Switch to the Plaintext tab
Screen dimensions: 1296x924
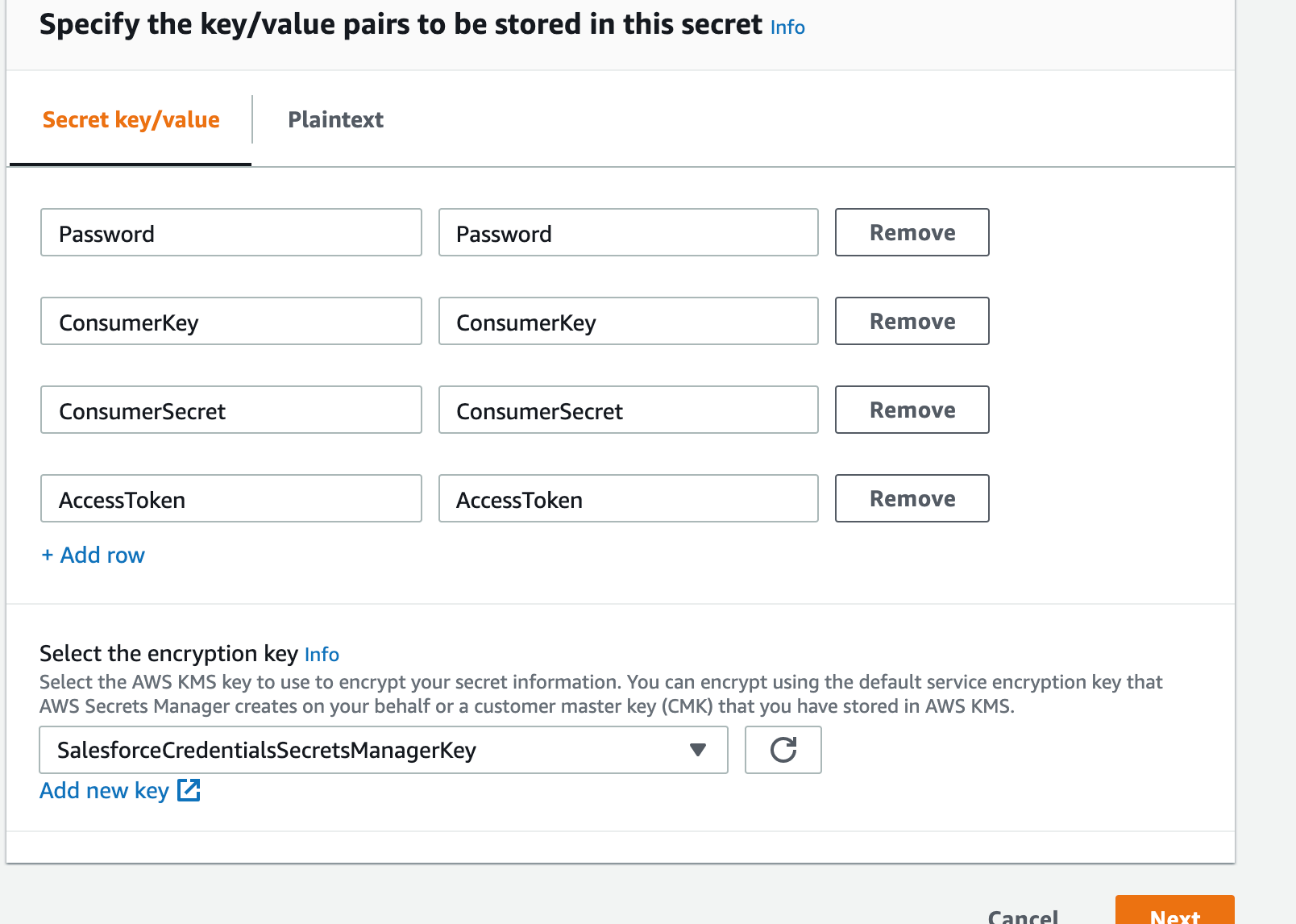(x=336, y=120)
